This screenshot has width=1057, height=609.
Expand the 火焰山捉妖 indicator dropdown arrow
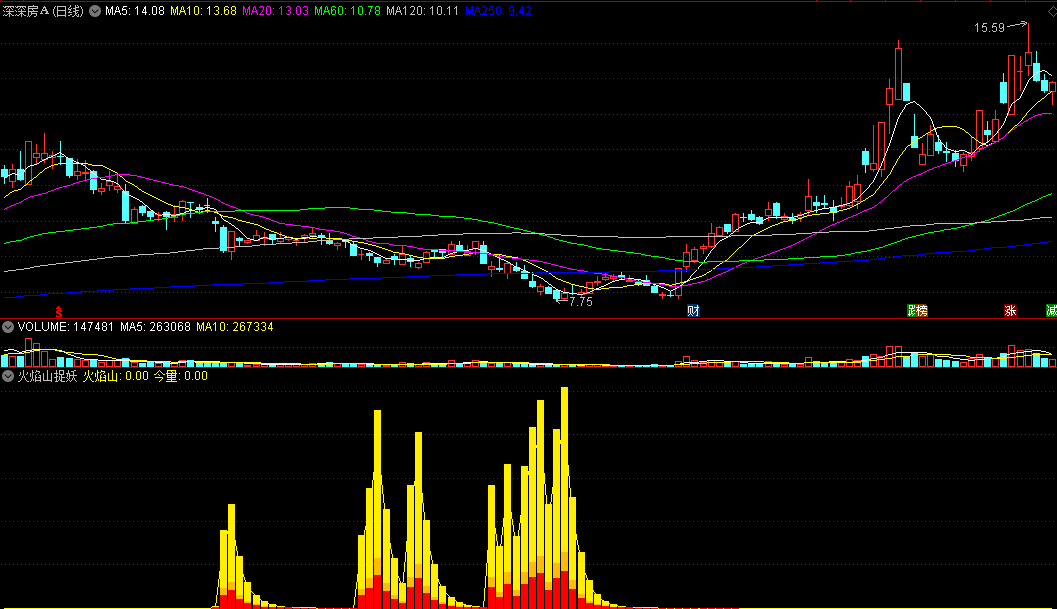click(x=8, y=376)
